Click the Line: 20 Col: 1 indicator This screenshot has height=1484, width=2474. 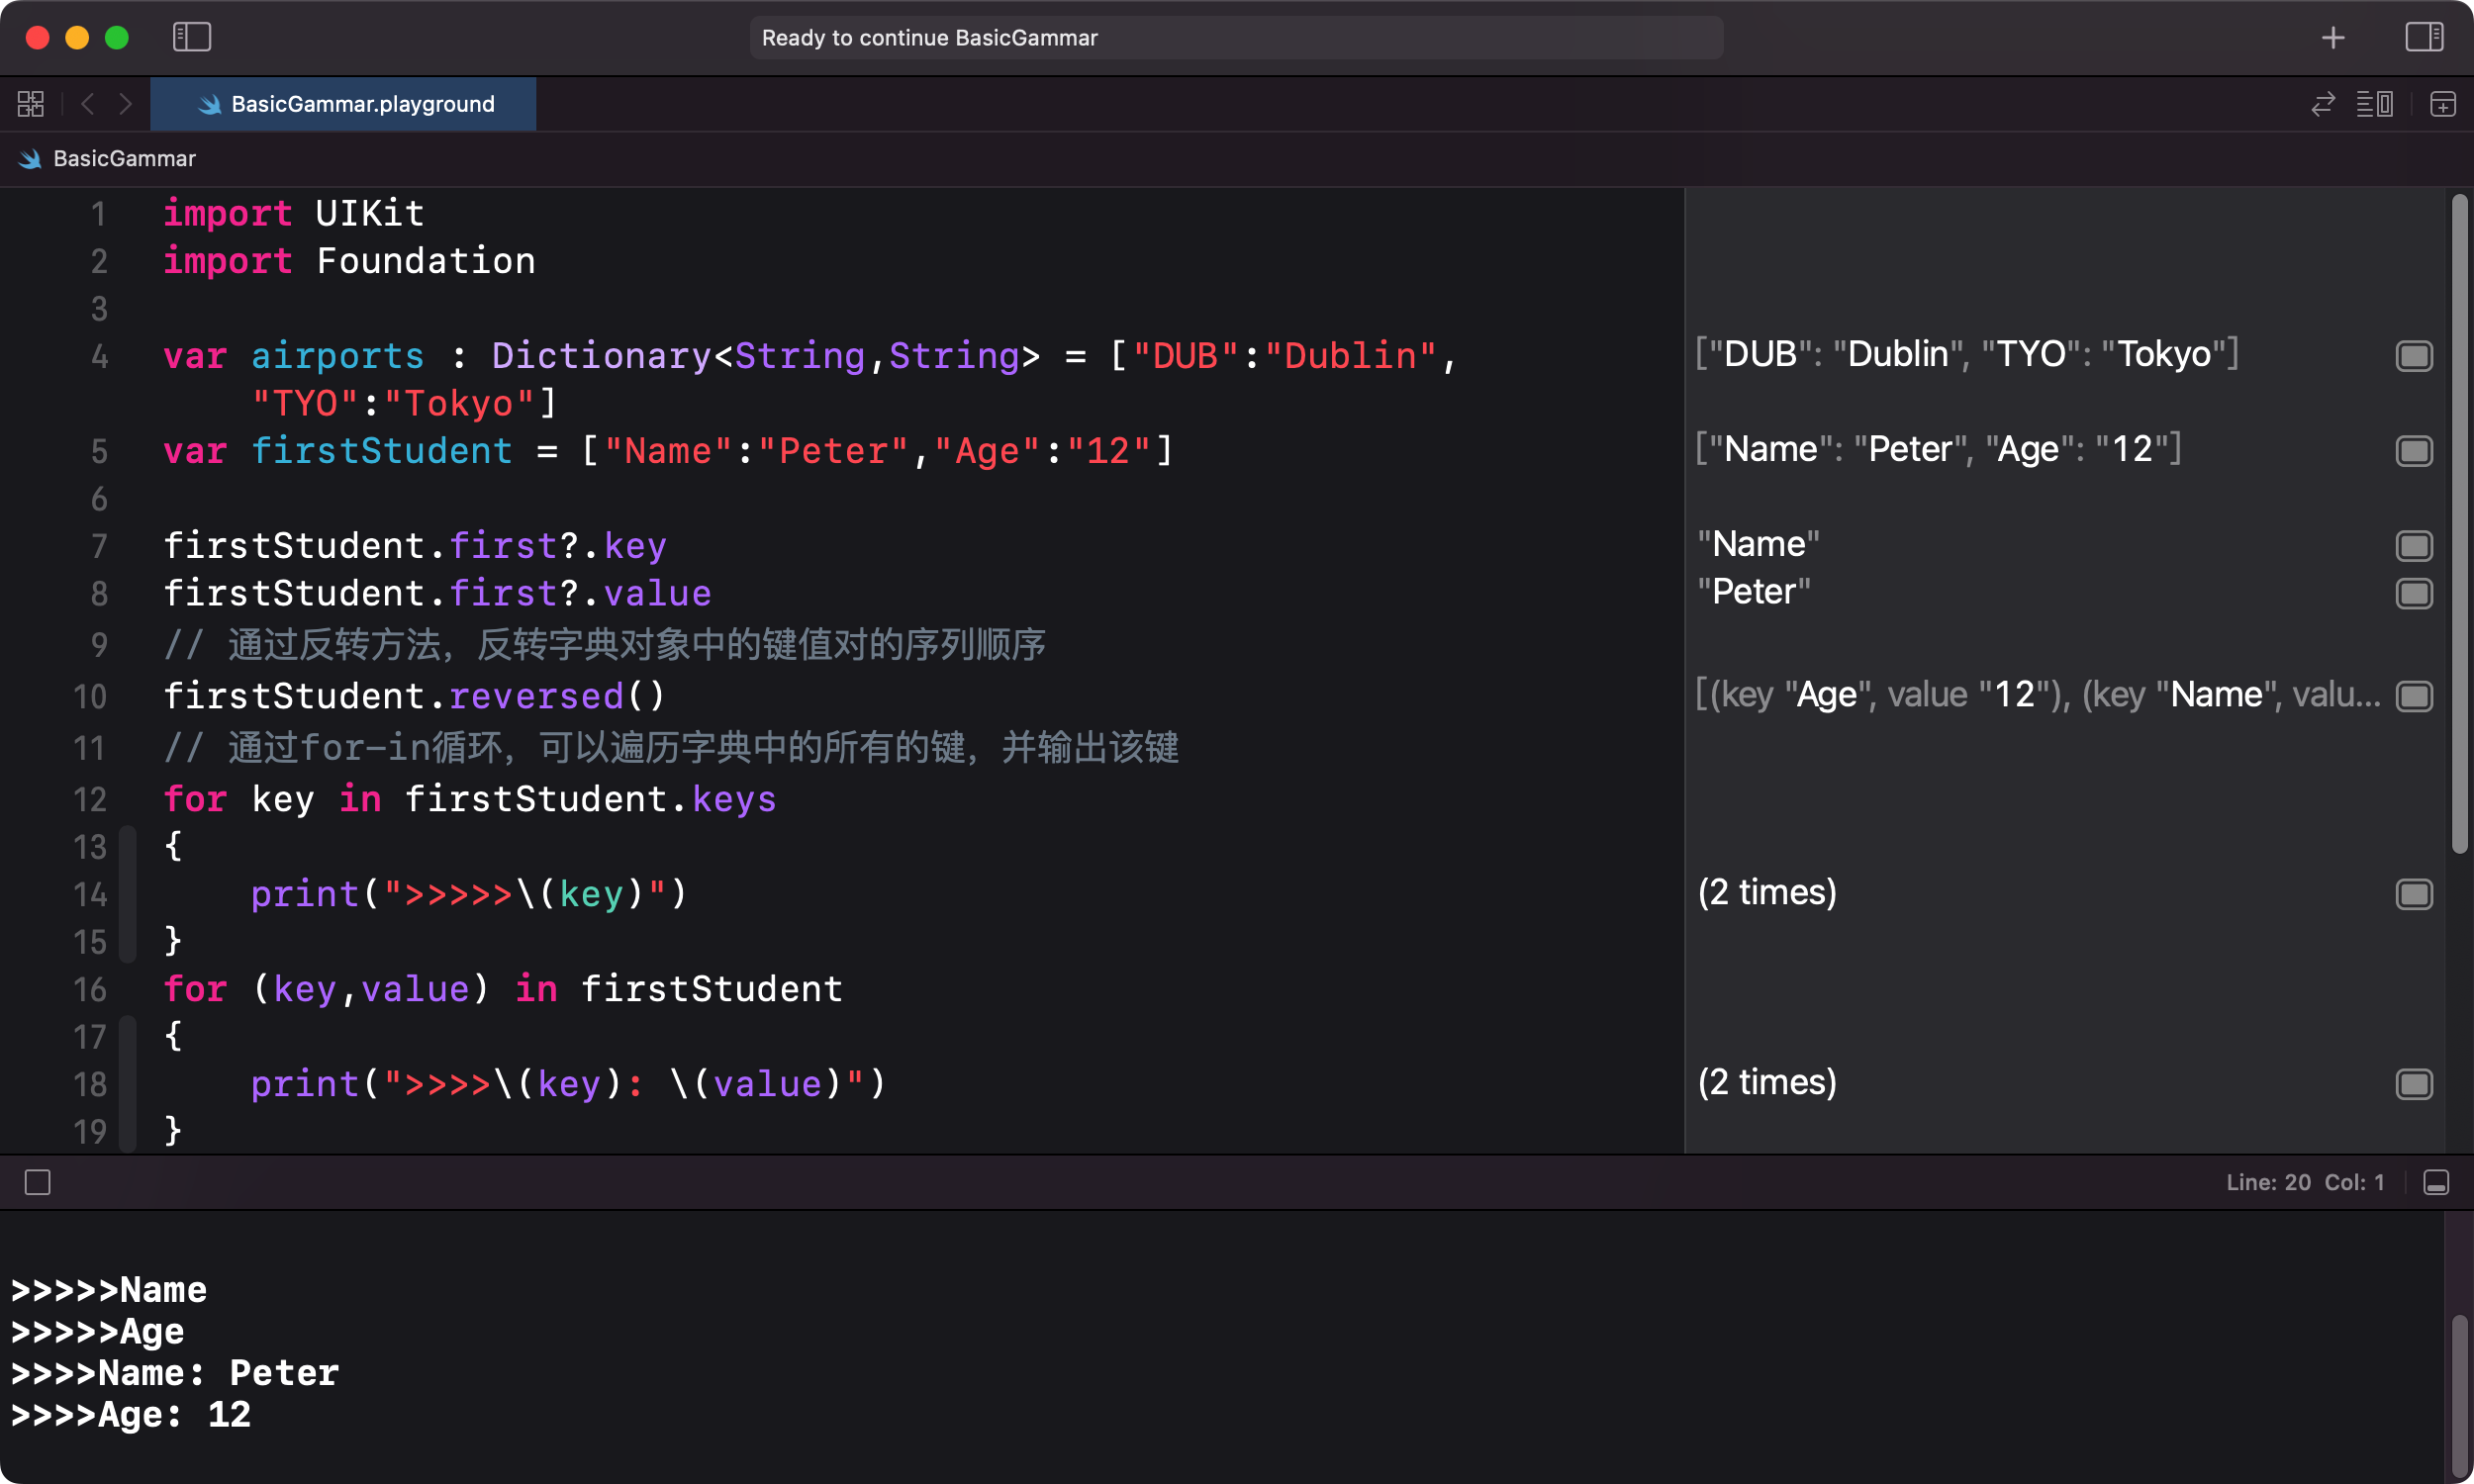click(2305, 1183)
